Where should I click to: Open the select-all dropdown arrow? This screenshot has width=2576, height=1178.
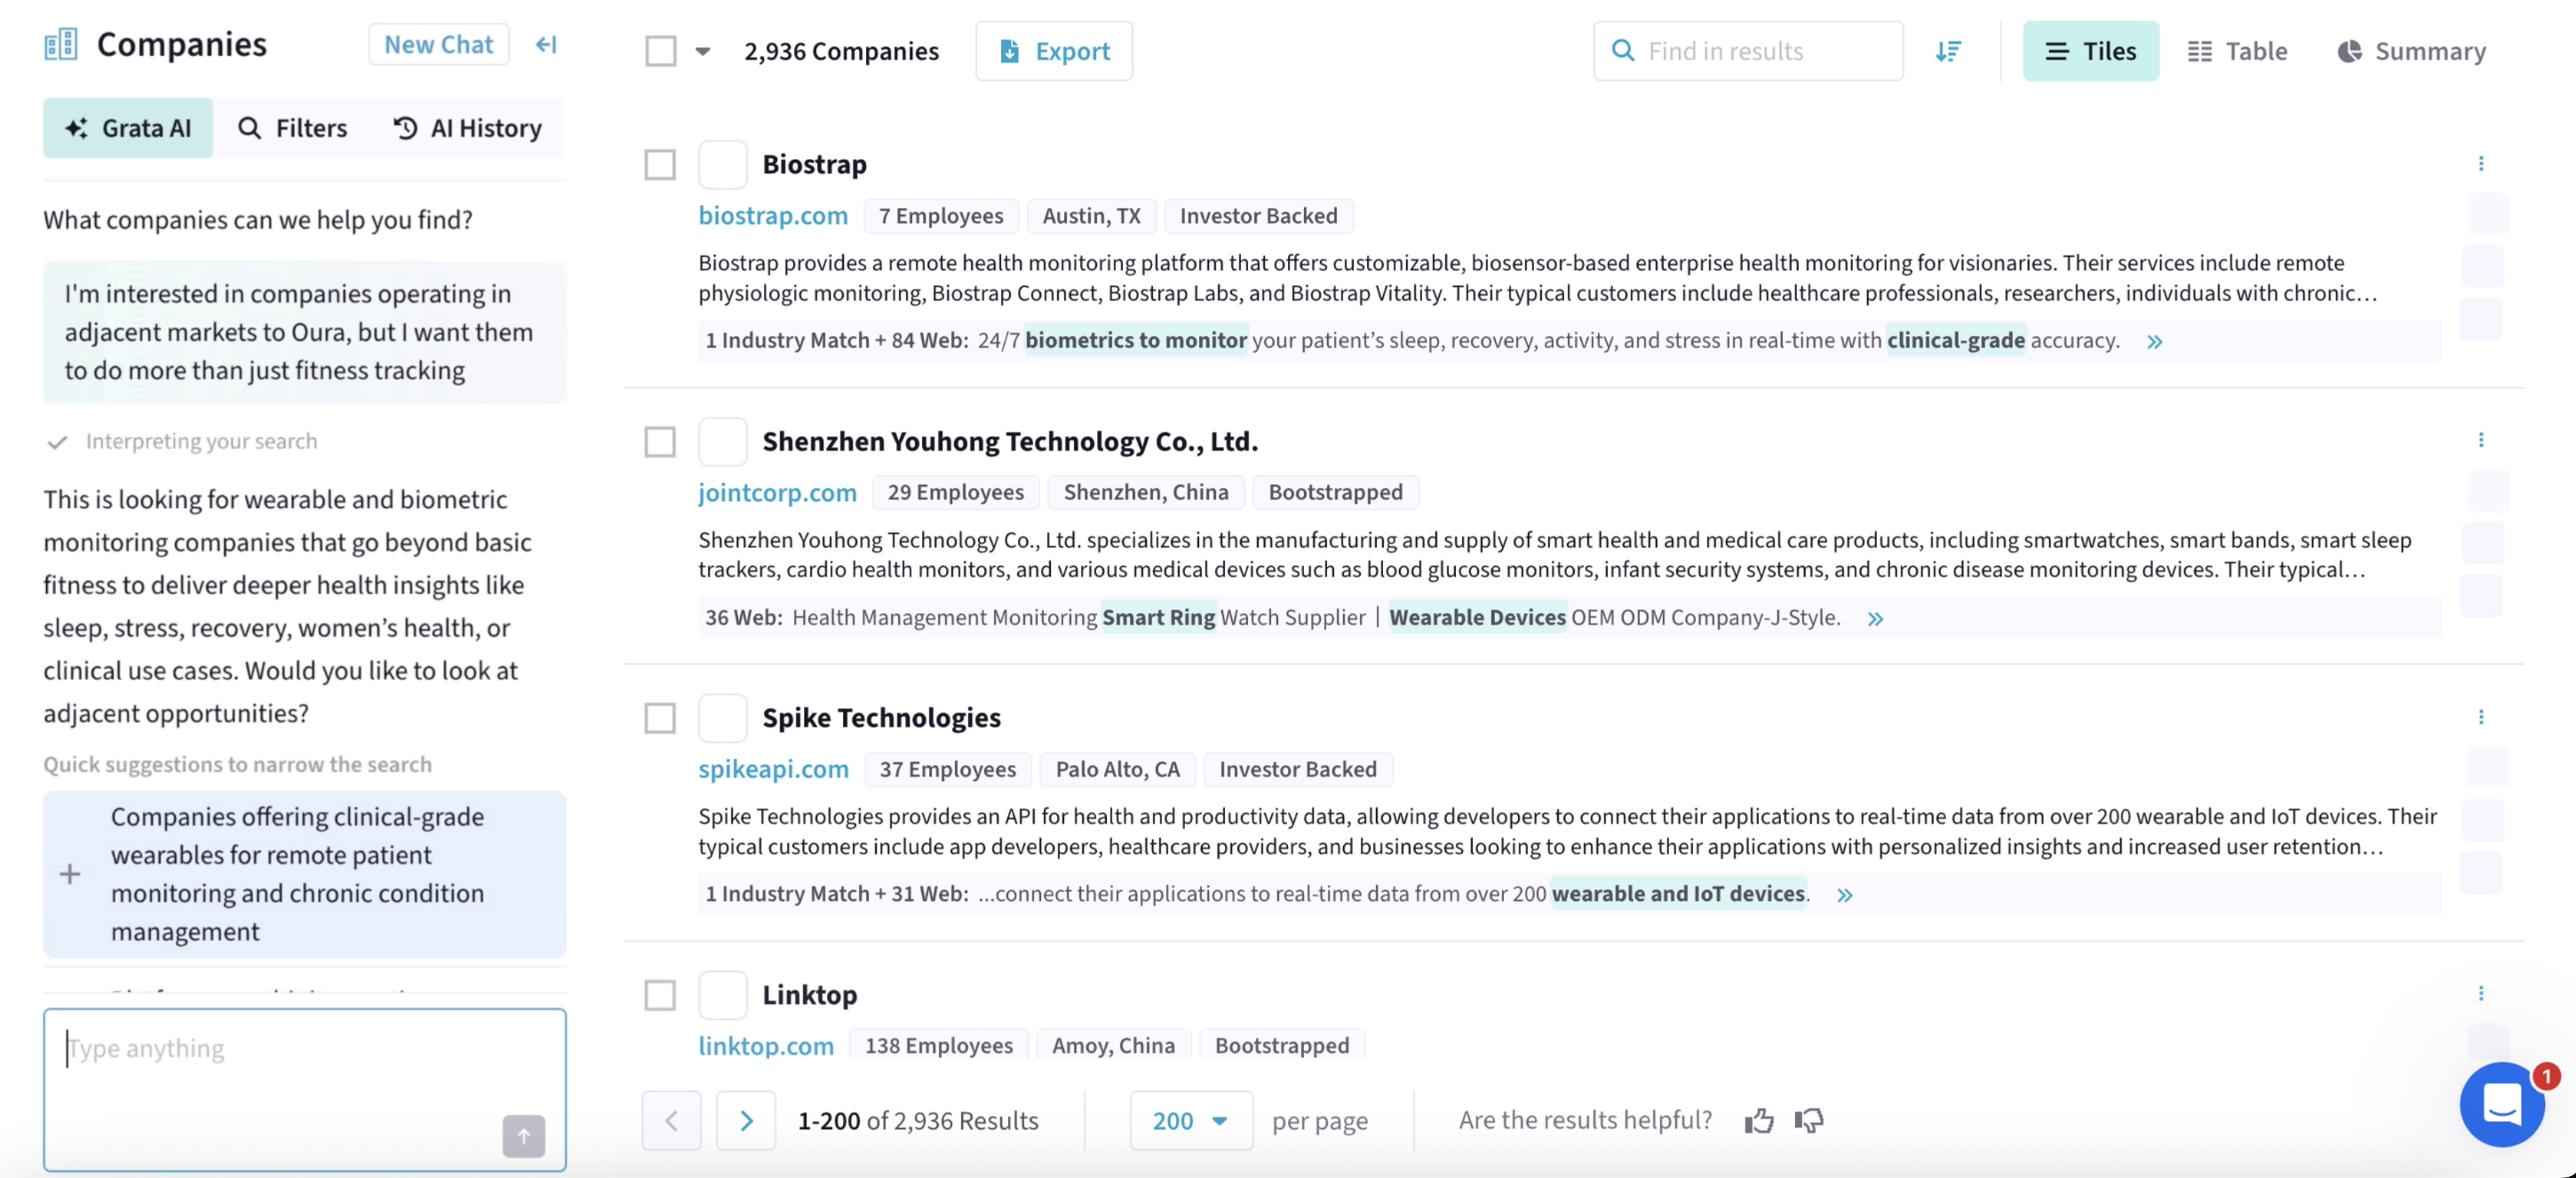[704, 51]
